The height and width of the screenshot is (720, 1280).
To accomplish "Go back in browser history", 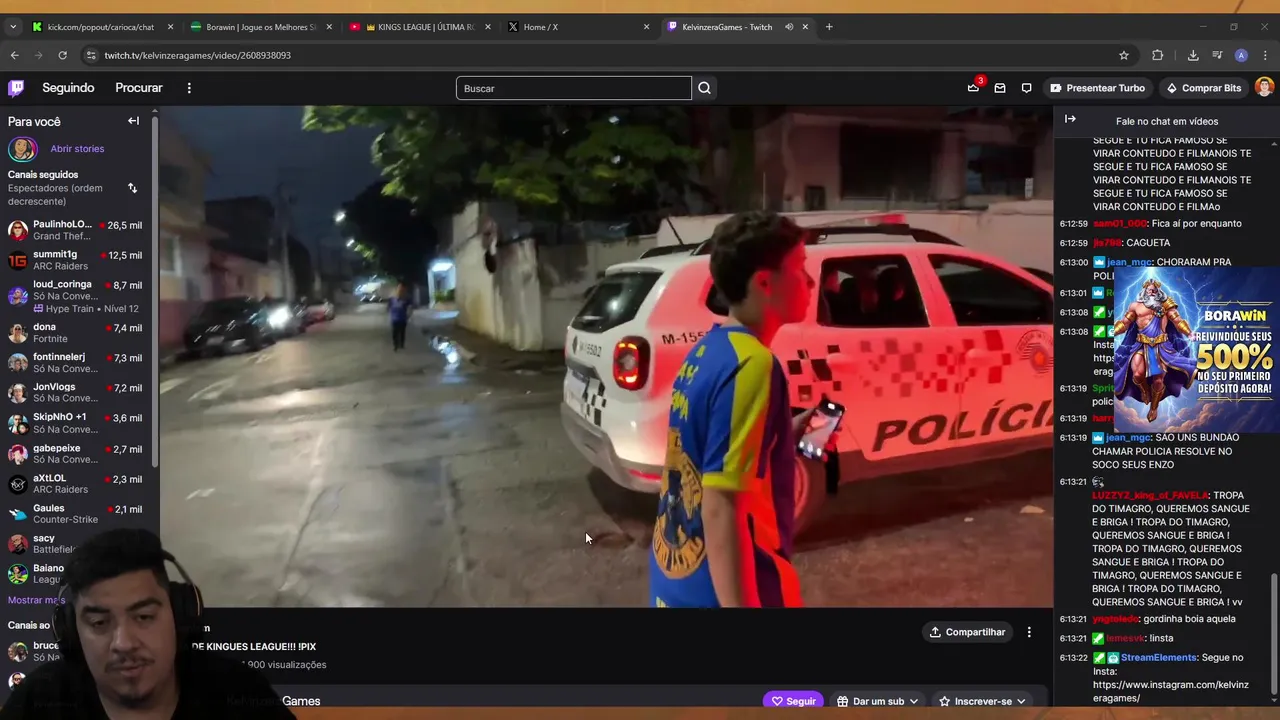I will 14,55.
